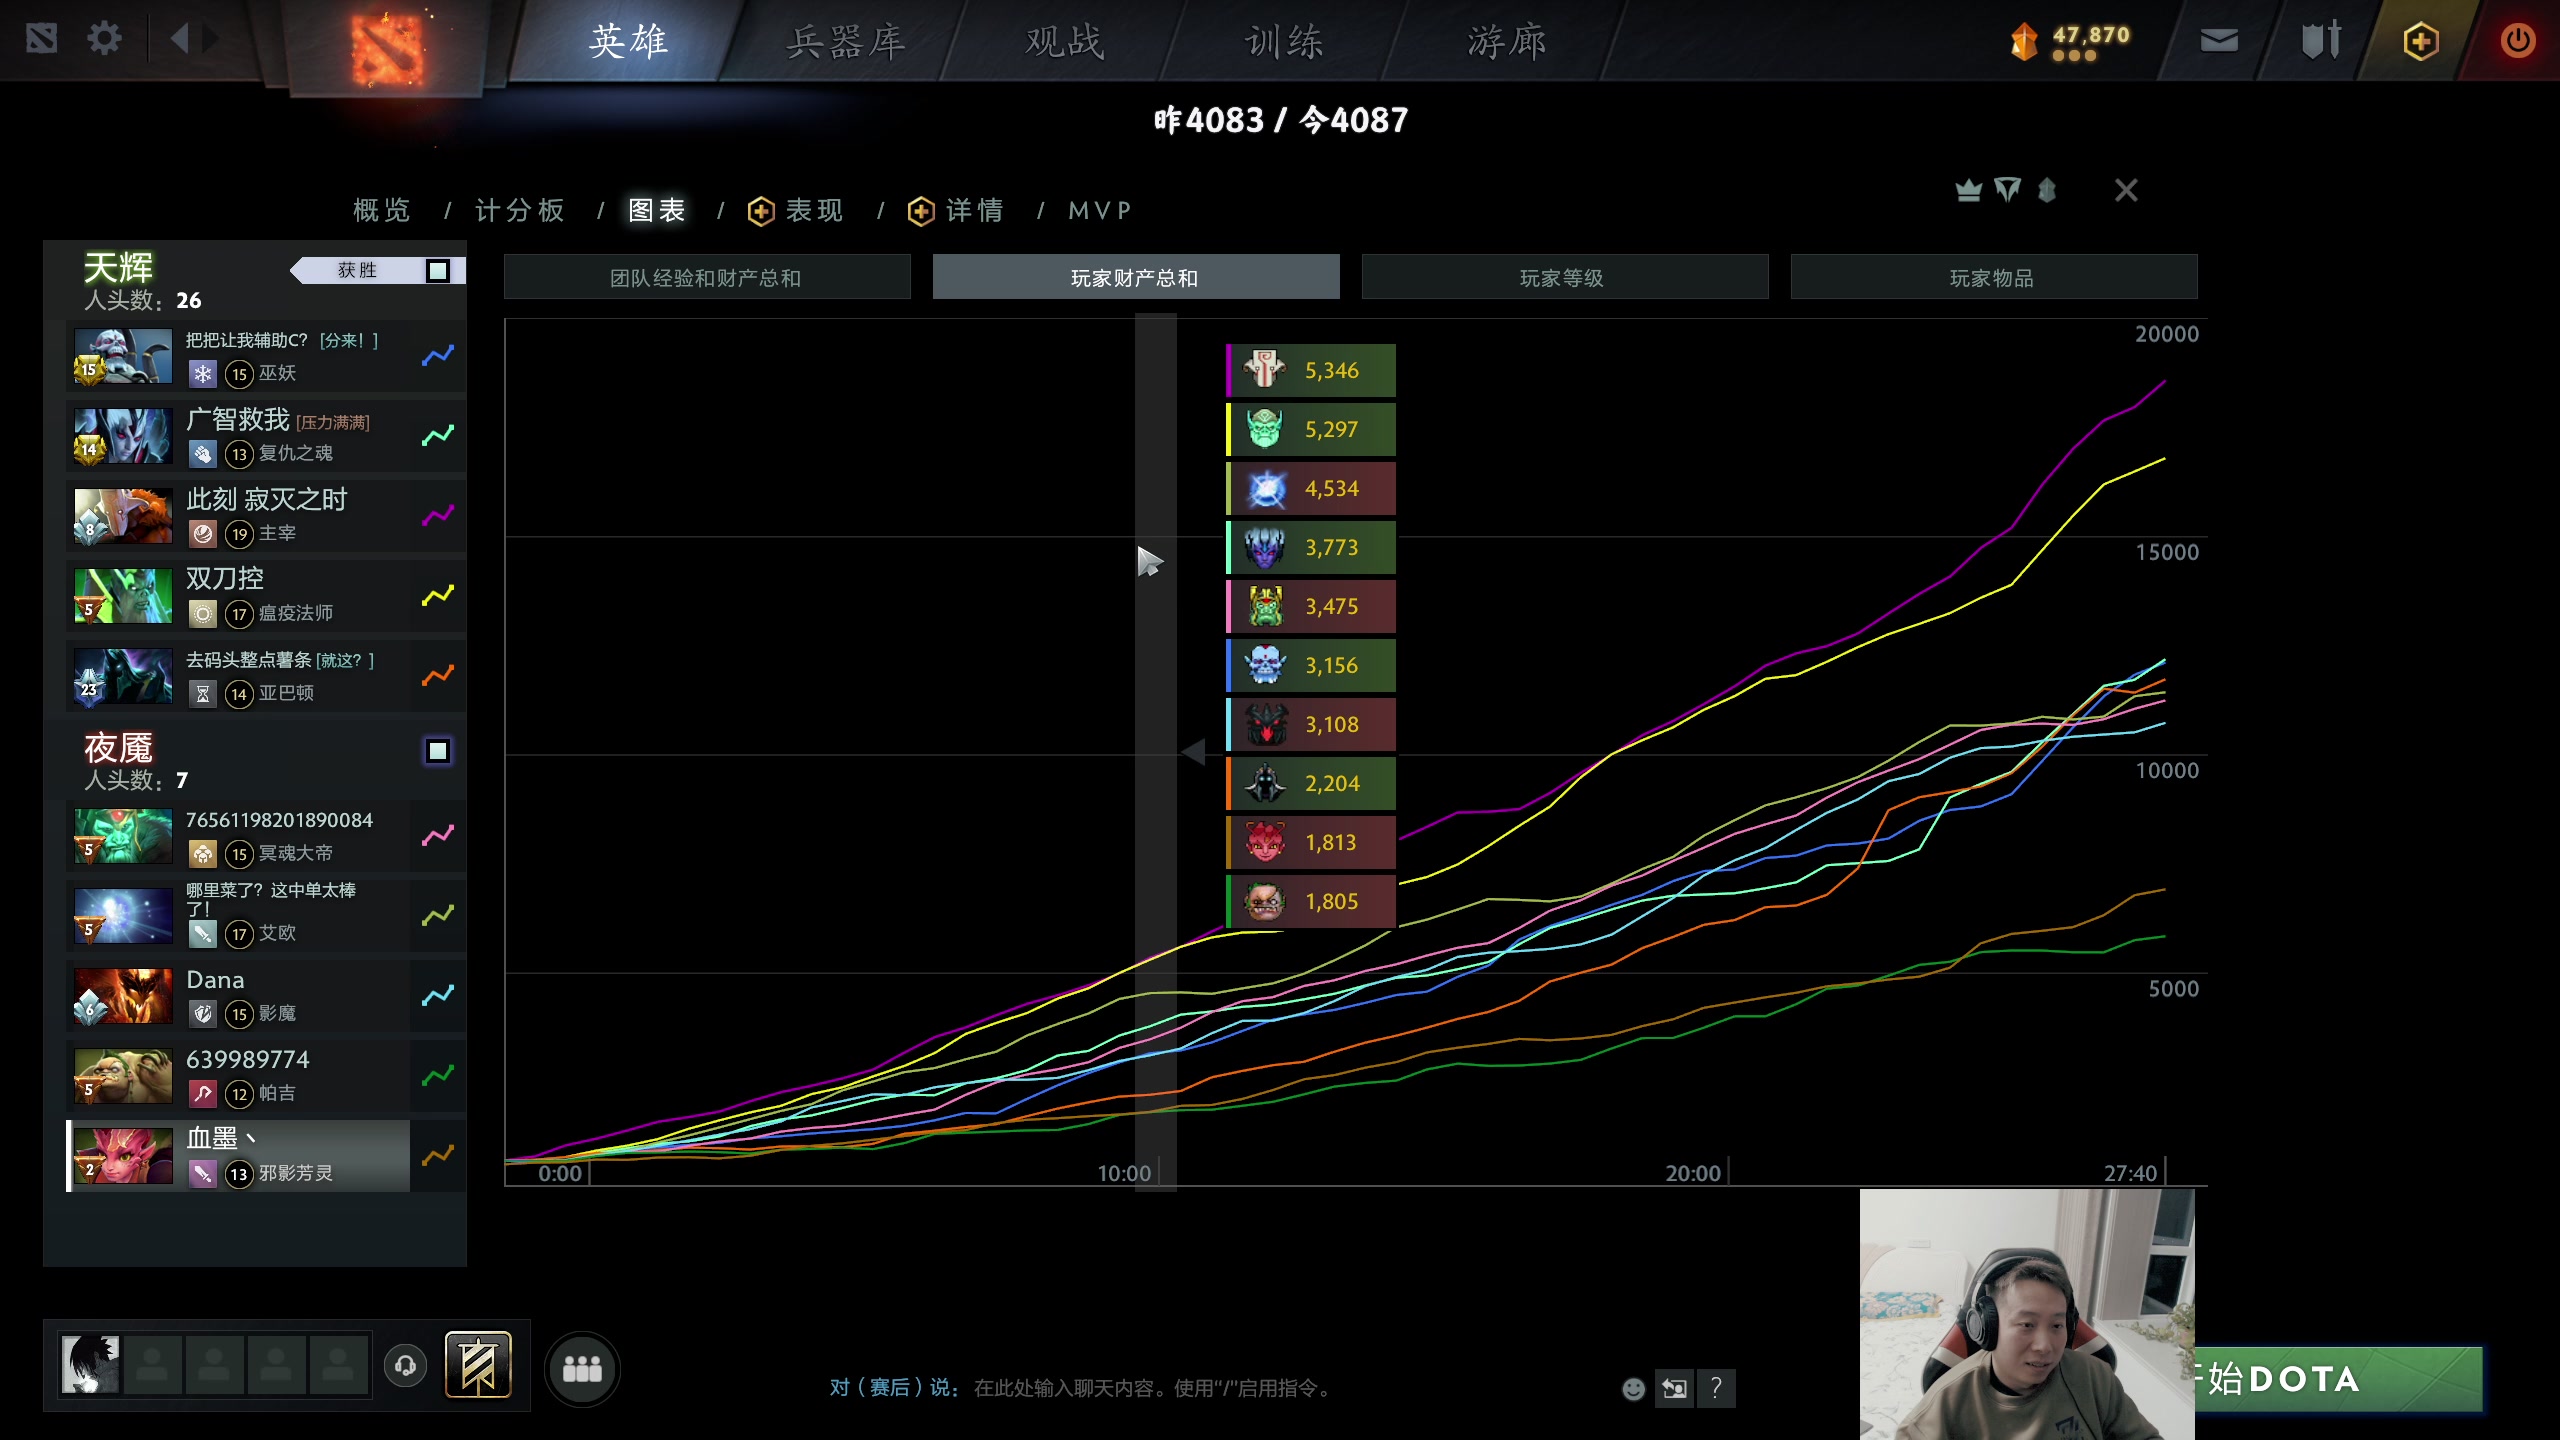Open the party group people icon

[582, 1369]
